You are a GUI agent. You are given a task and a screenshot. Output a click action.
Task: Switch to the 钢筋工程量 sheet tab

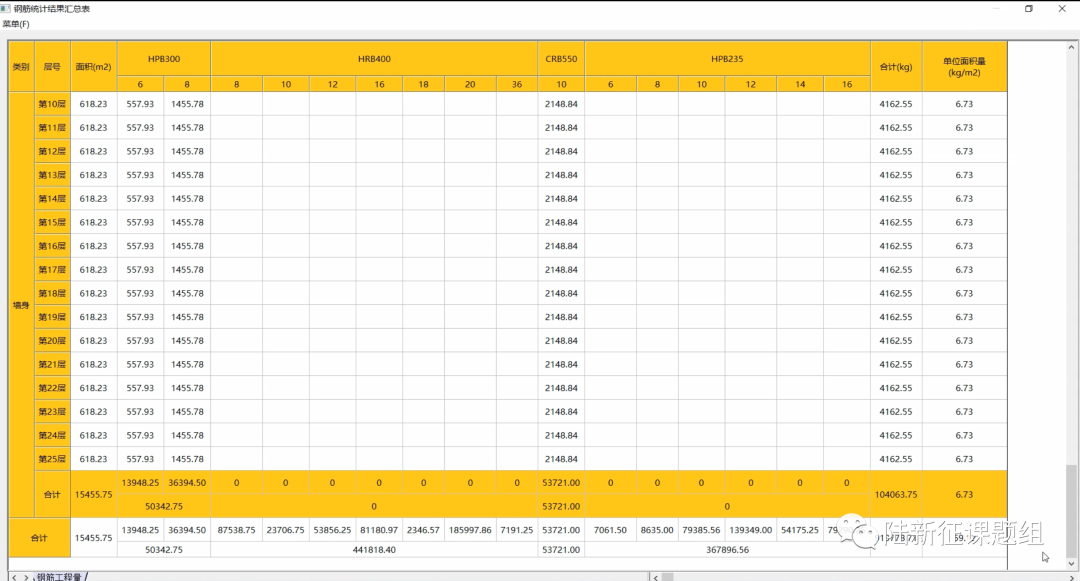[59, 577]
